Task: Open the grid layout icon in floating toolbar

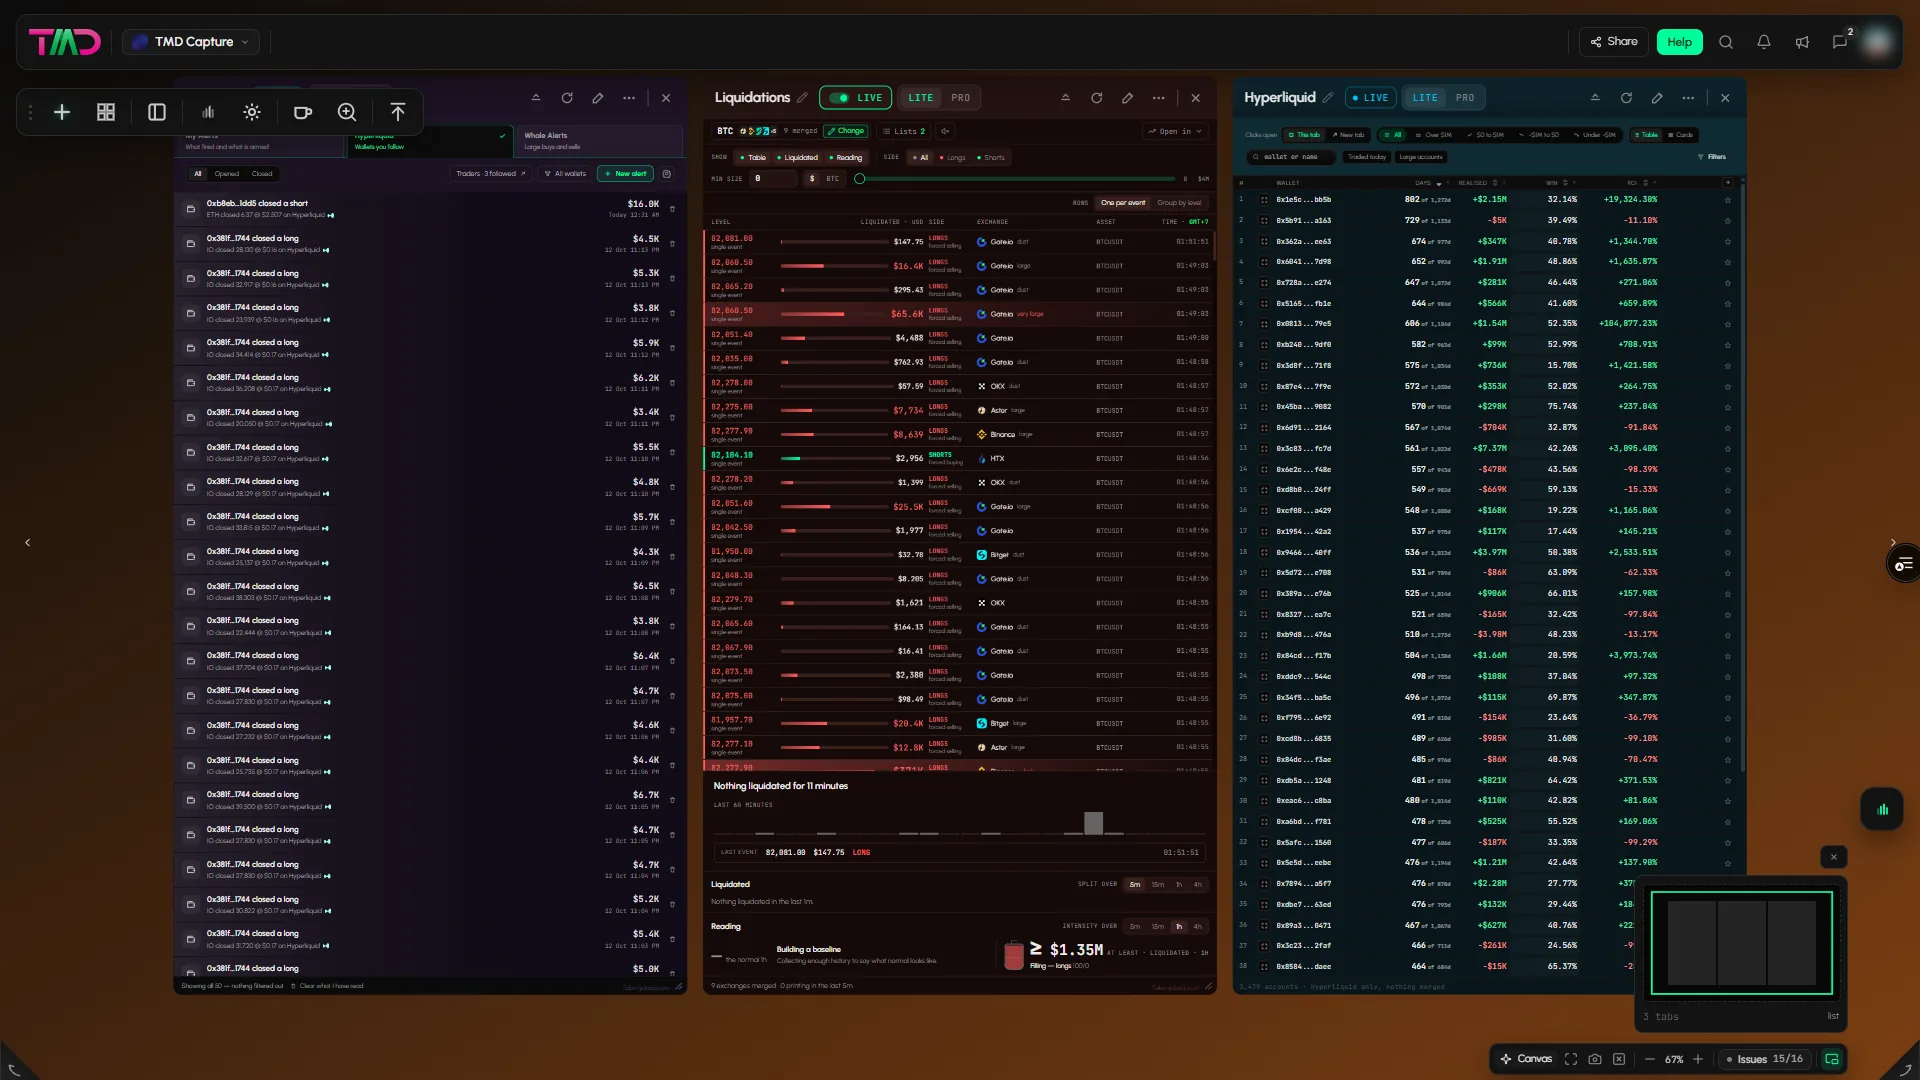Action: 106,112
